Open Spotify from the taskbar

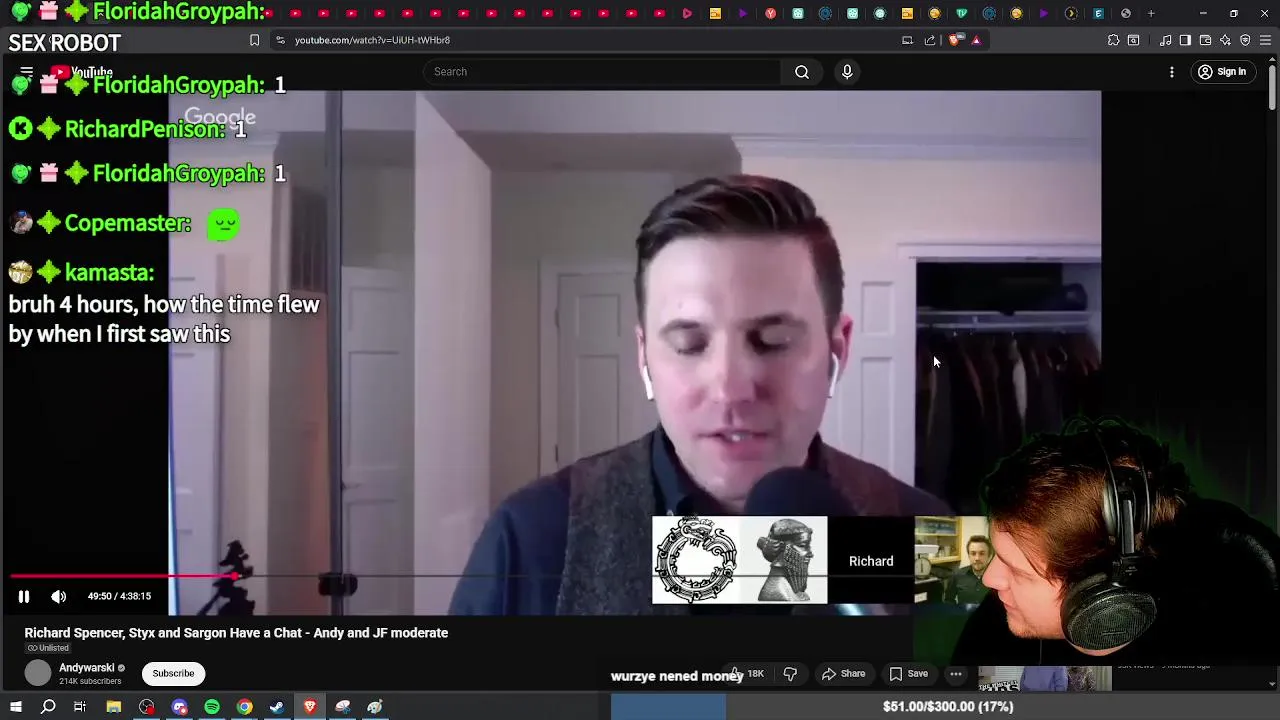click(212, 707)
